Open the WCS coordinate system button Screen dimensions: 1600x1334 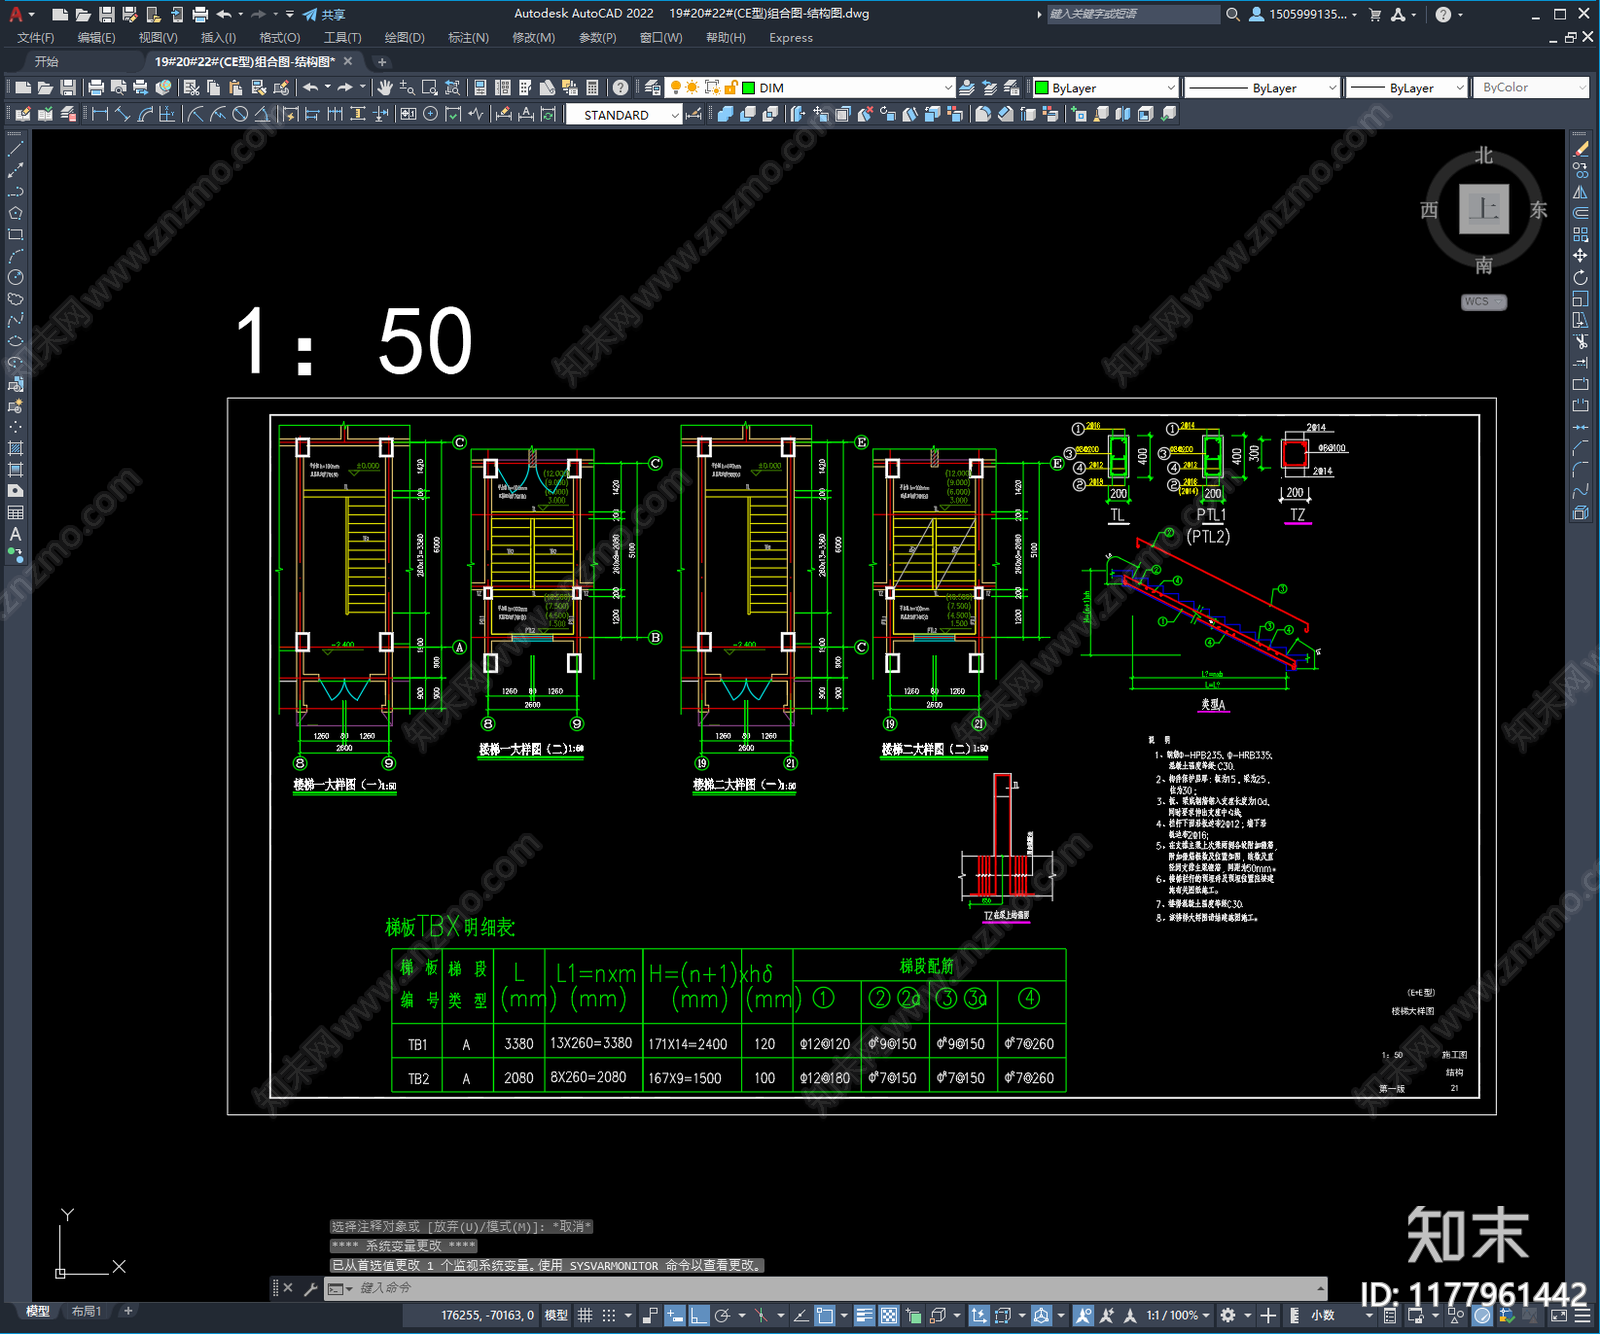1484,302
